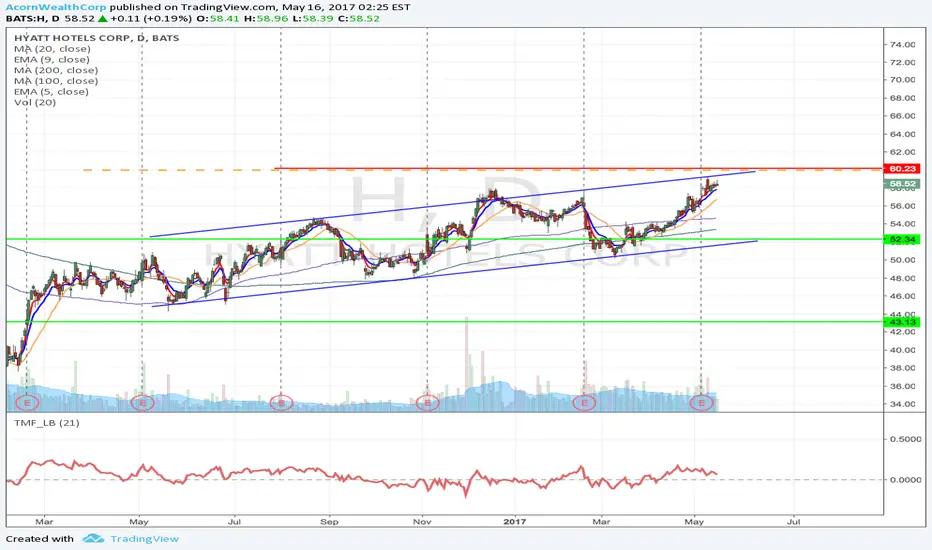Click the 74.00 price axis label

click(x=902, y=45)
